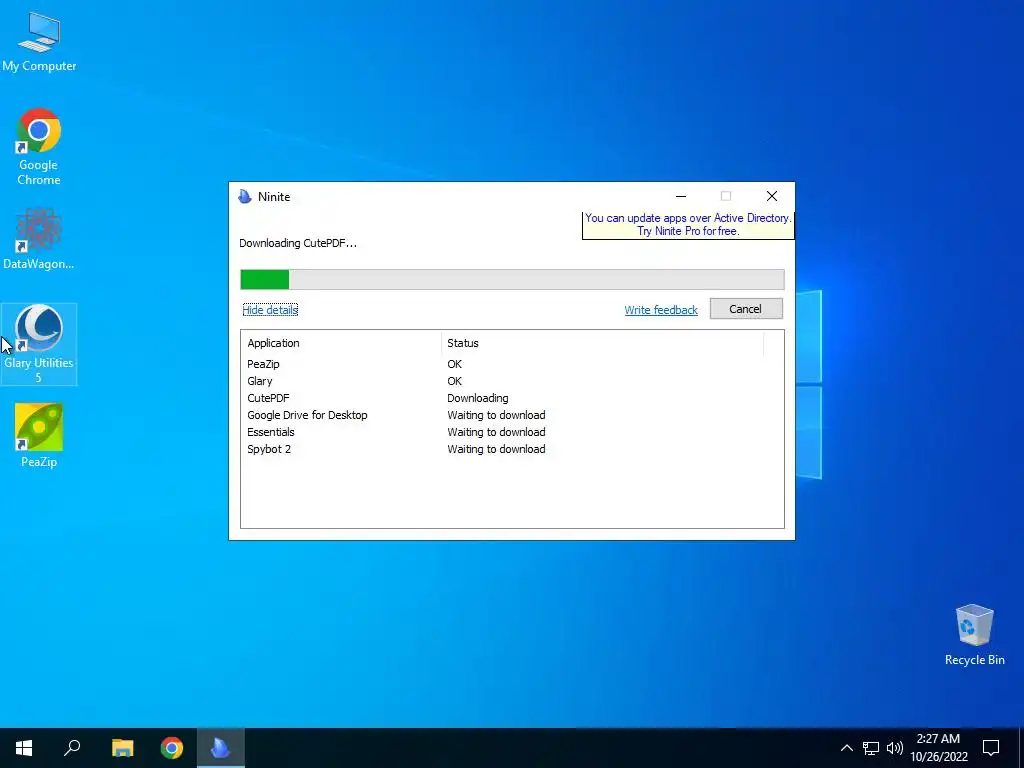Show hidden system tray icons

[846, 748]
